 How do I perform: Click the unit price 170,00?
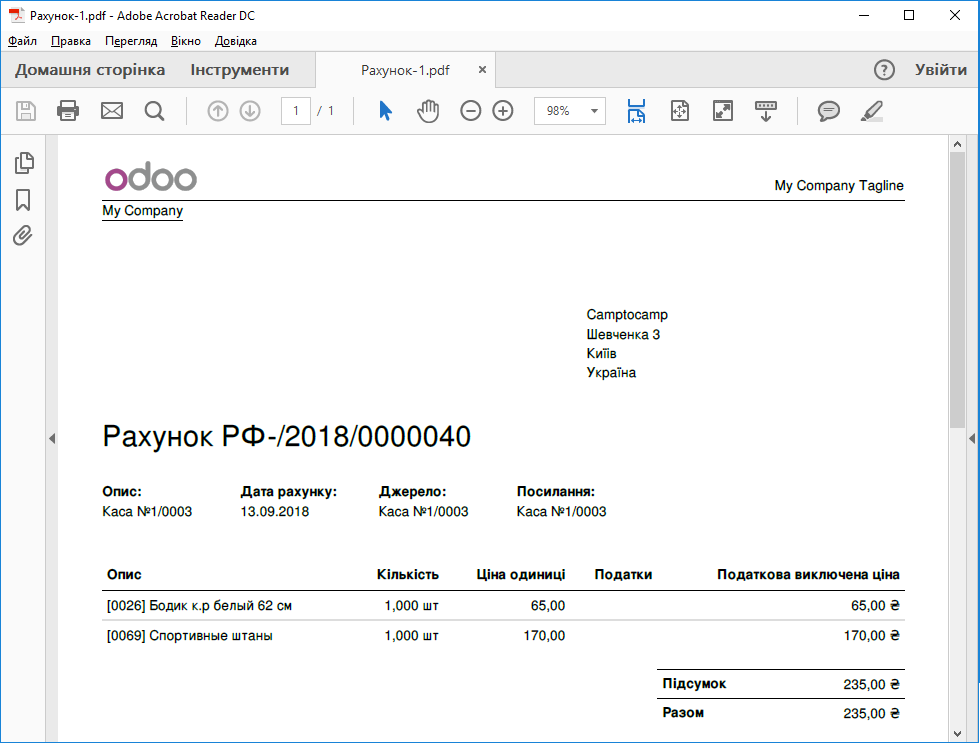[544, 636]
